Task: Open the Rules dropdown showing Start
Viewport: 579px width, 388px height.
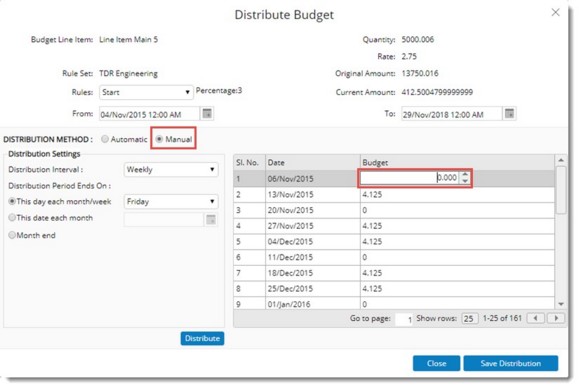Action: 146,92
